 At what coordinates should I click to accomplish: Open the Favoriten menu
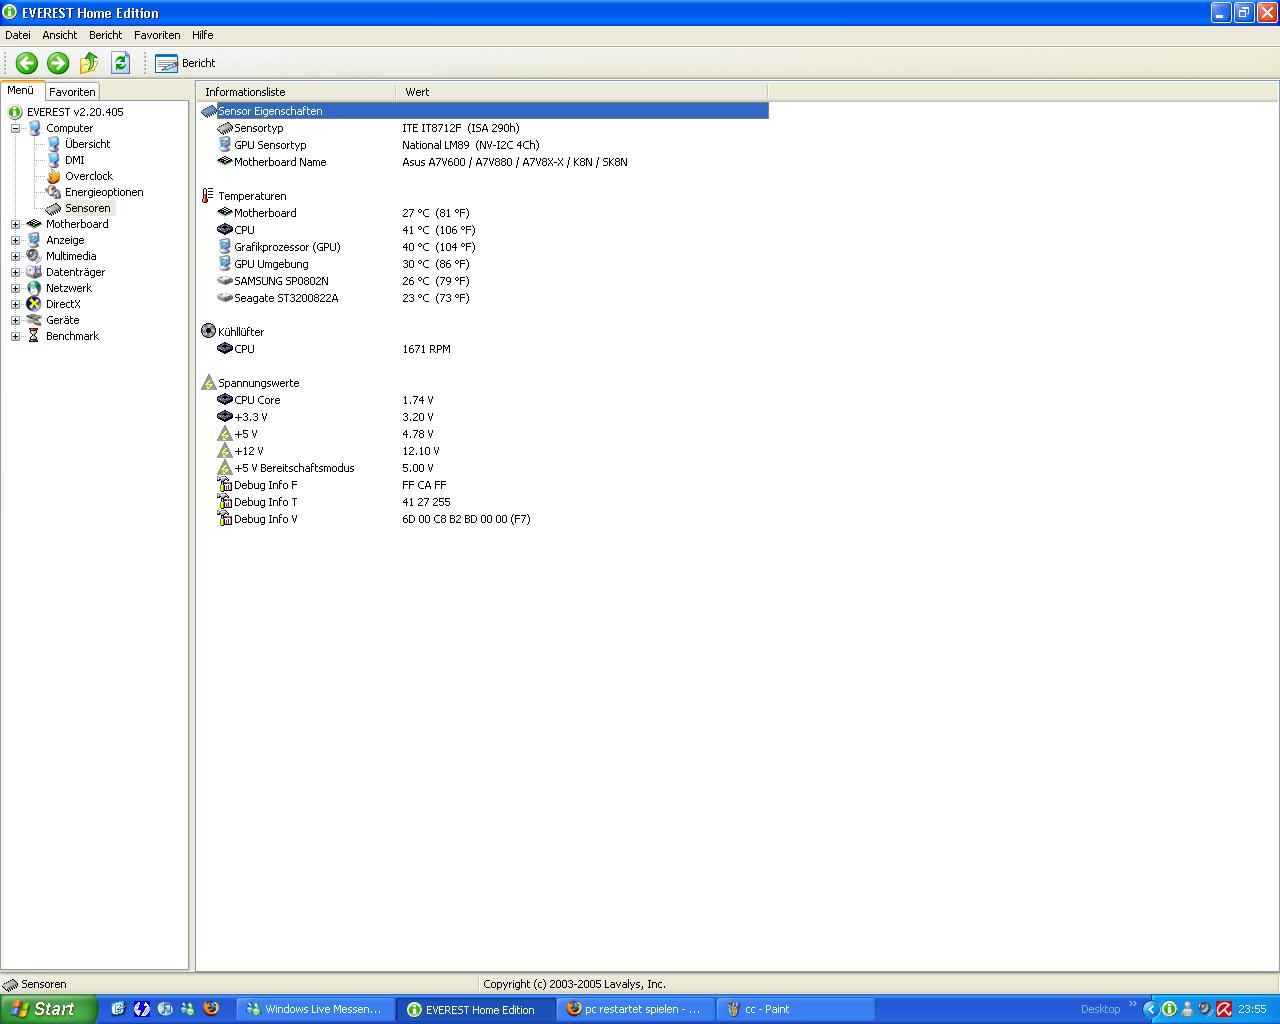tap(157, 35)
